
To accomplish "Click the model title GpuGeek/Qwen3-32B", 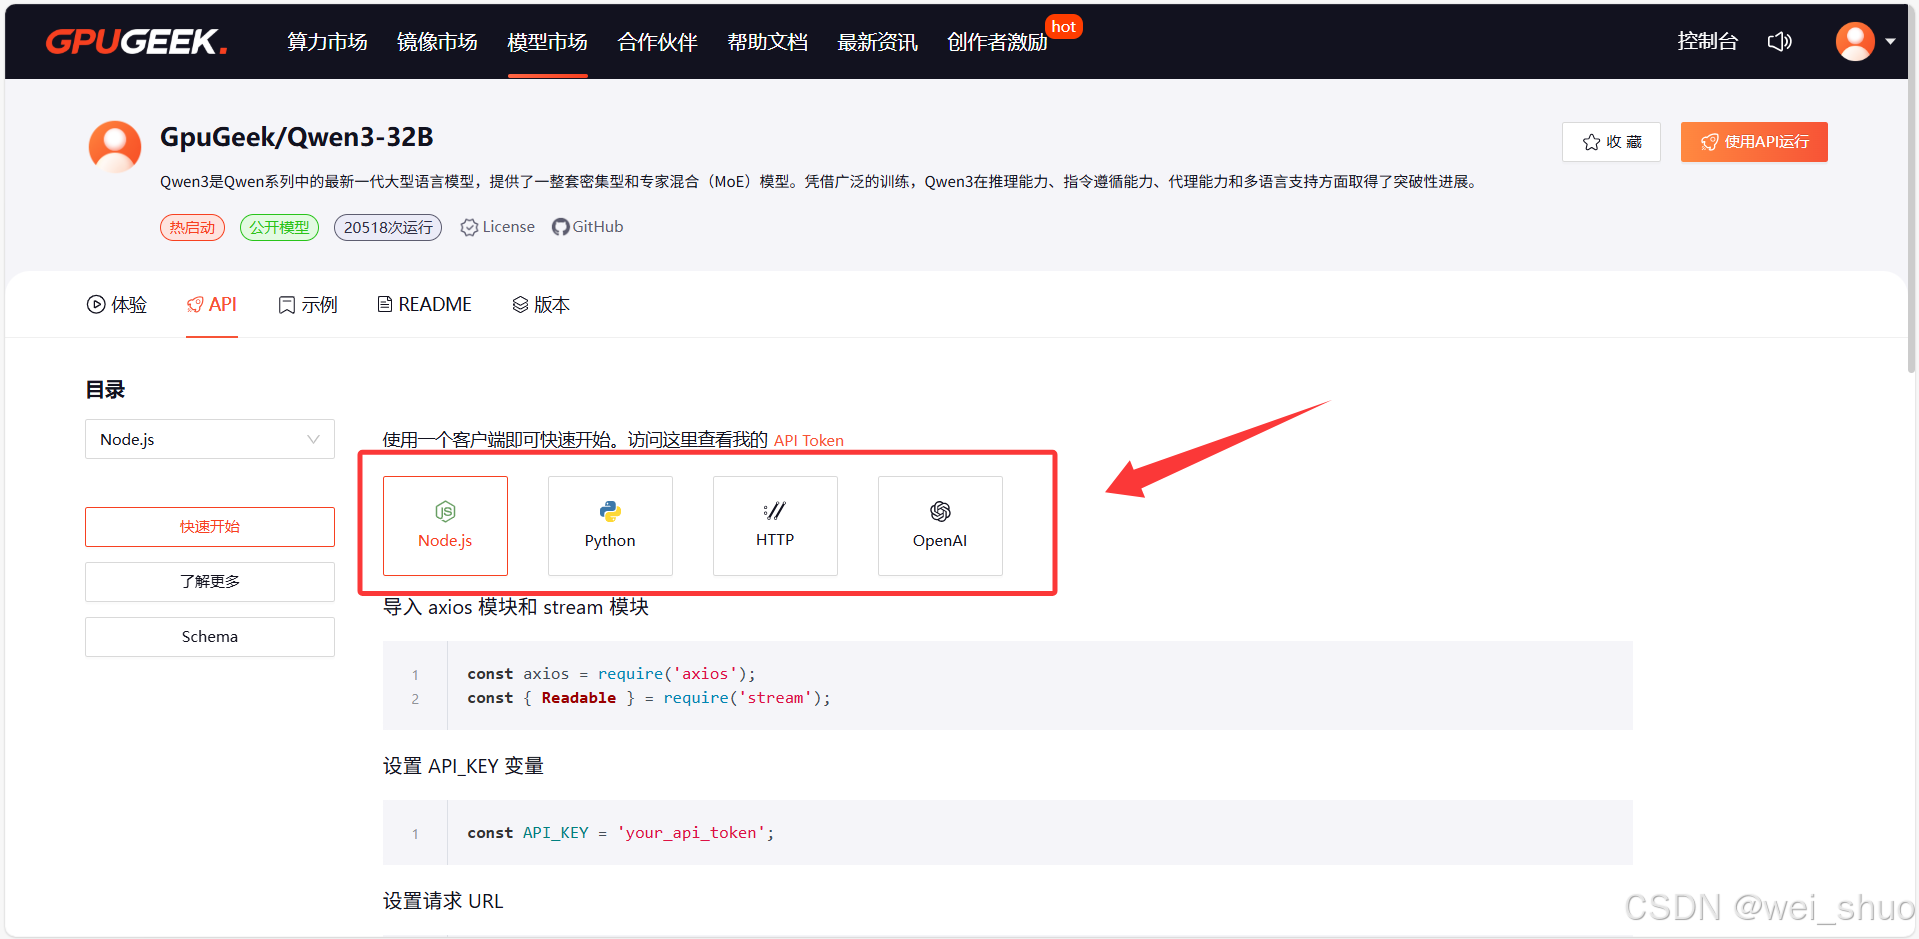I will (x=297, y=137).
